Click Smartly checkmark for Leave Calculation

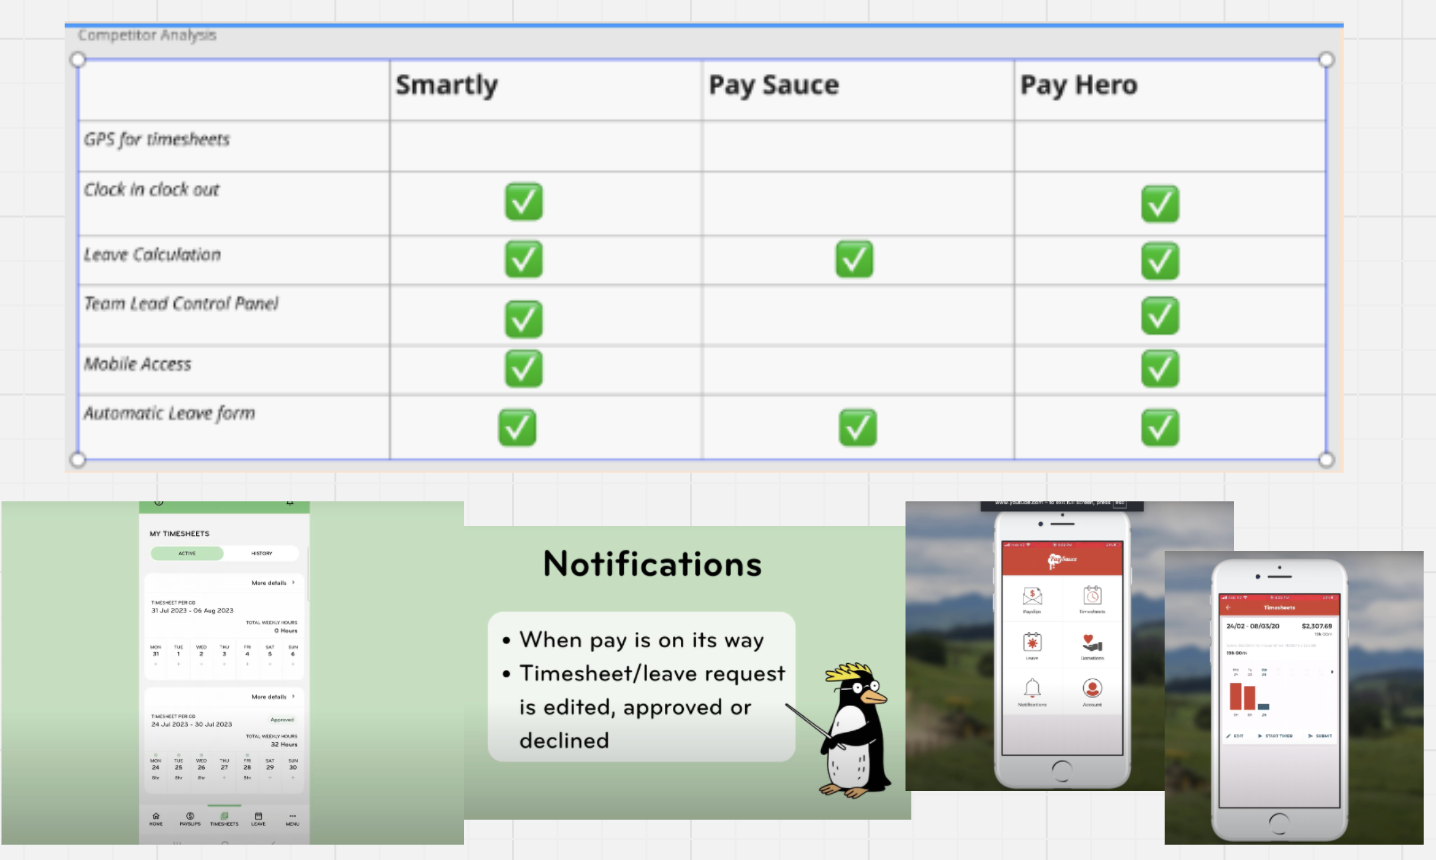click(523, 259)
